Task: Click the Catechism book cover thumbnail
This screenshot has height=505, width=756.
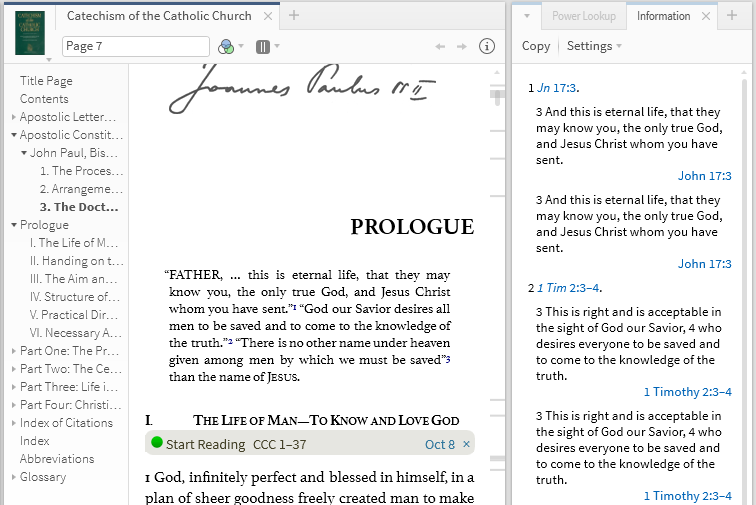Action: point(30,33)
